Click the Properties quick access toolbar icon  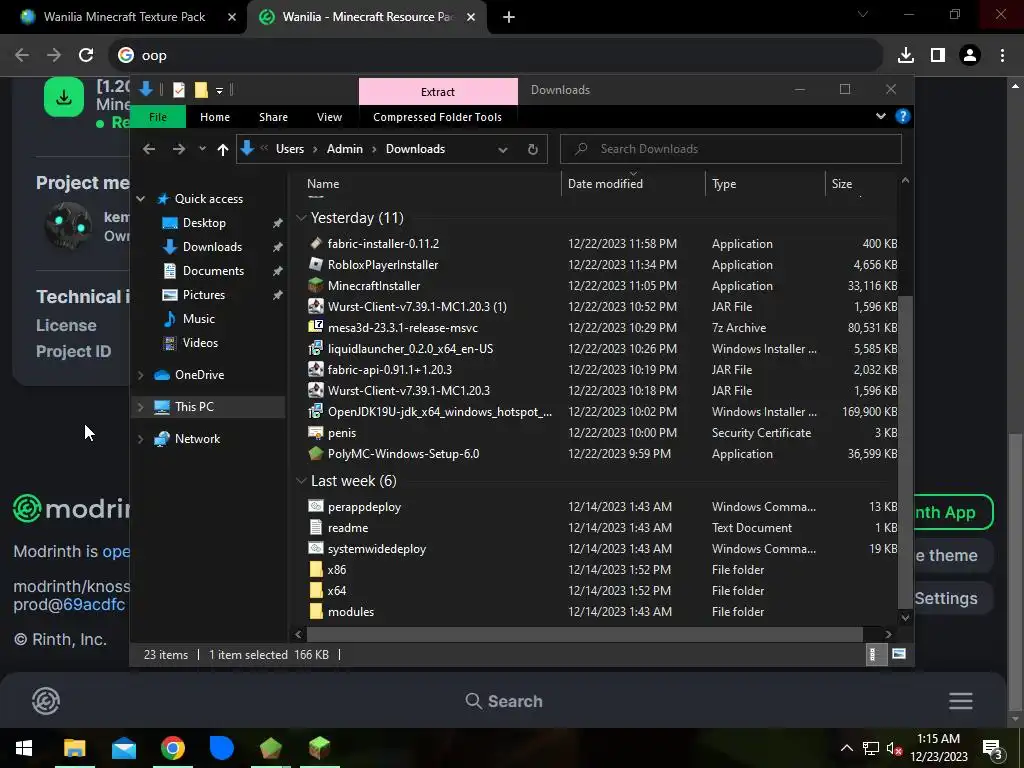(x=179, y=90)
